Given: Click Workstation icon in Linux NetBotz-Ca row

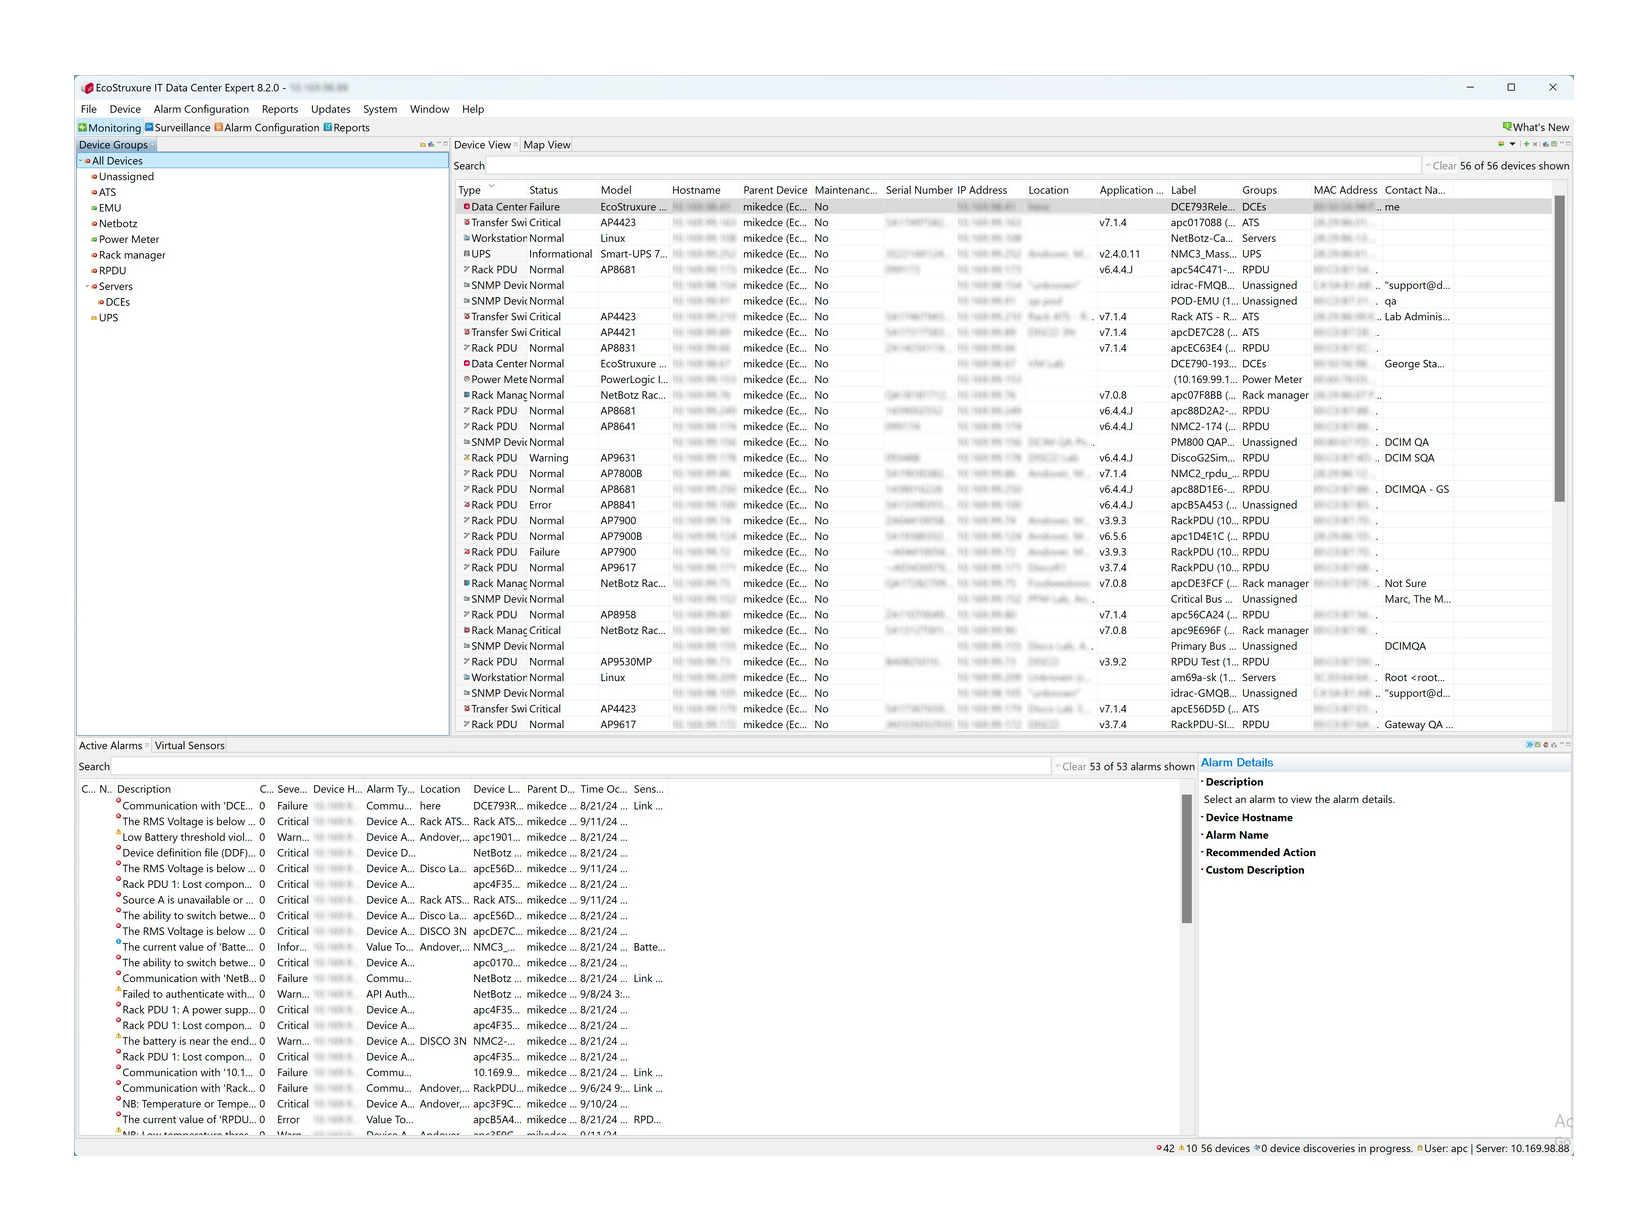Looking at the screenshot, I should [466, 238].
